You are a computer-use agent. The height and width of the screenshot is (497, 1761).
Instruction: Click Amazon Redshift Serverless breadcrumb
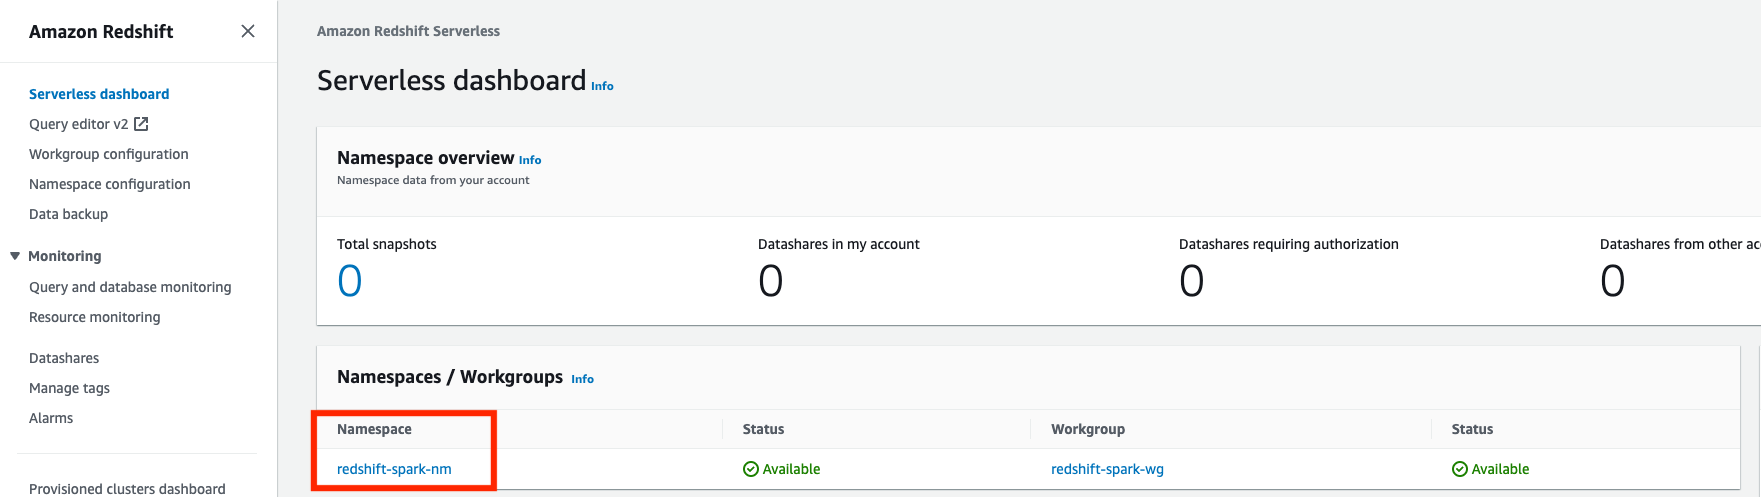point(408,31)
